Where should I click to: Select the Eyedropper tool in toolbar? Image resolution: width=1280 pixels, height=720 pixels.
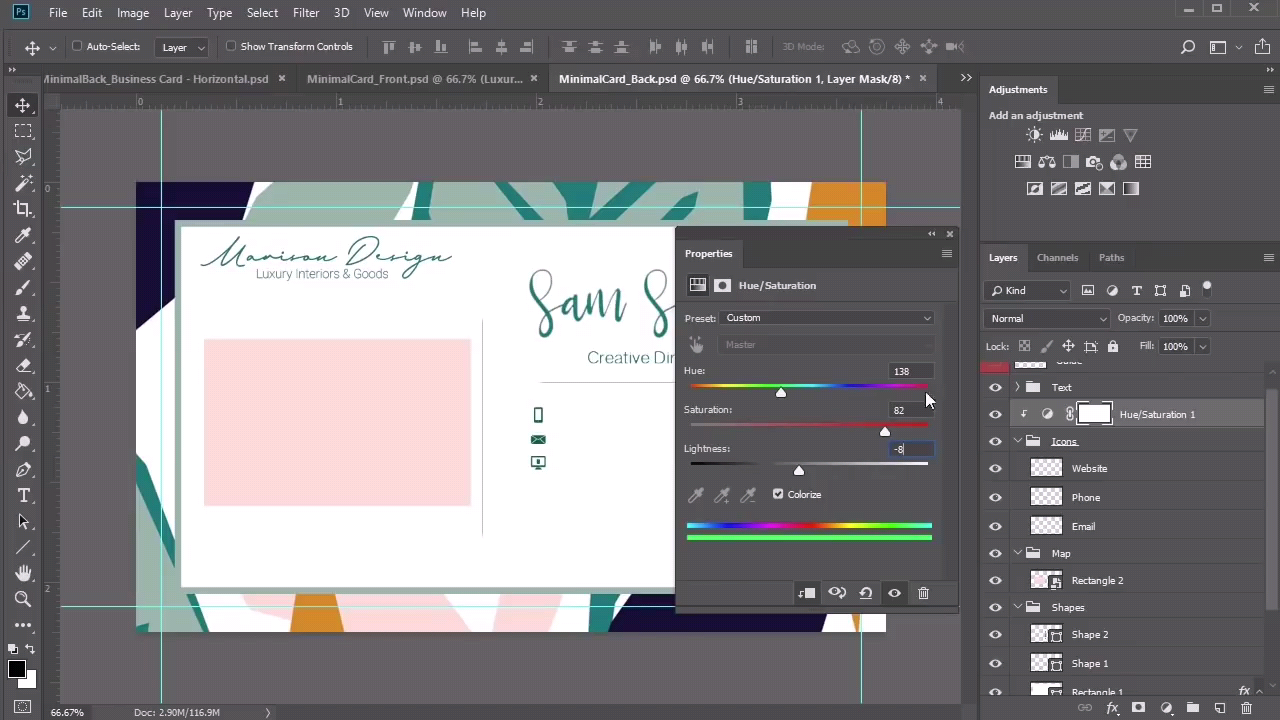tap(23, 235)
